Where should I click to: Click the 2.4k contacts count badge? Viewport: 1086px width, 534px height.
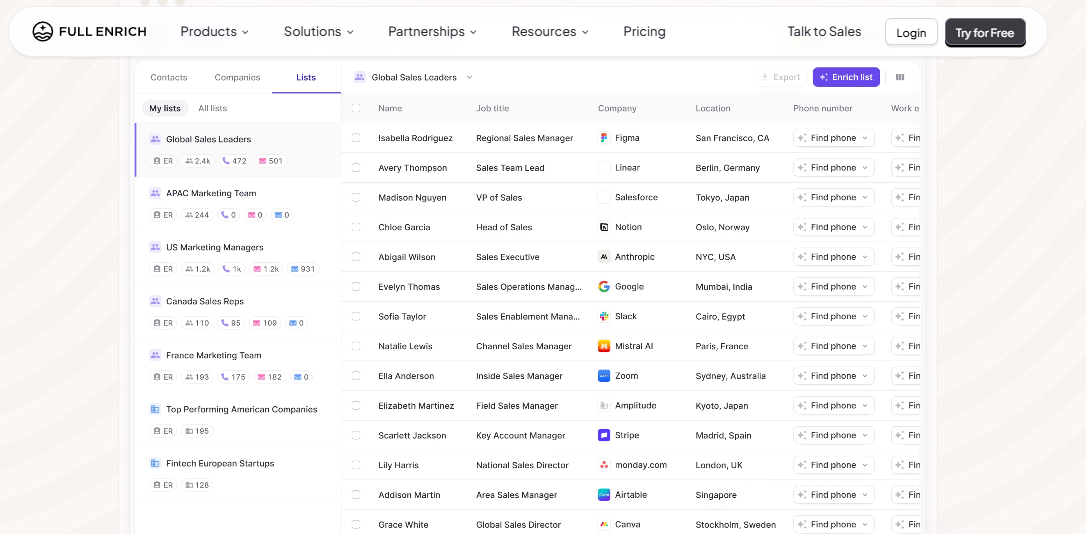197,161
